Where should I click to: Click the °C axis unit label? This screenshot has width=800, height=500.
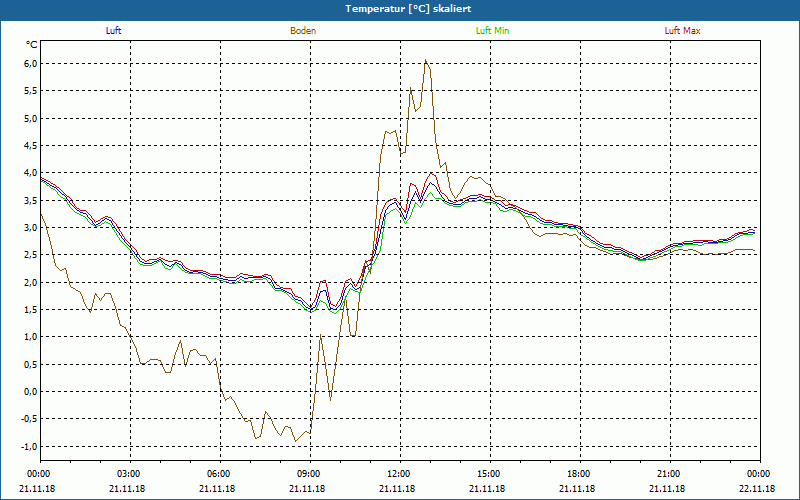click(32, 45)
